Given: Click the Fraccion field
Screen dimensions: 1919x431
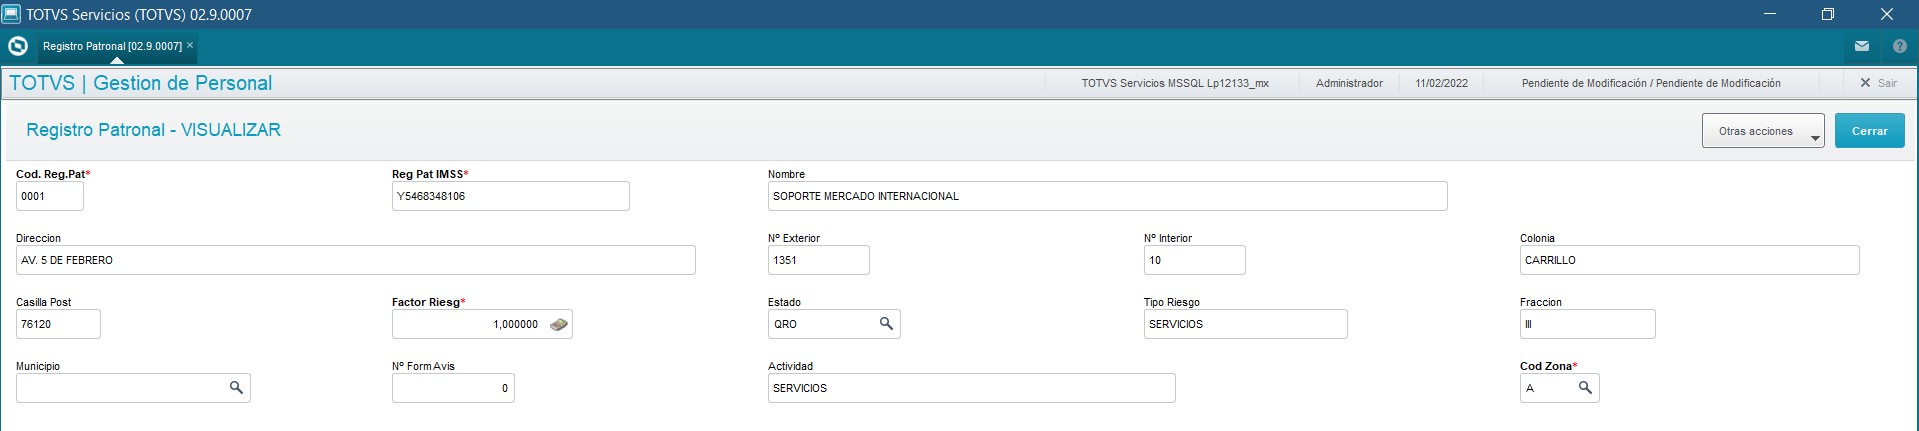Looking at the screenshot, I should coord(1588,324).
